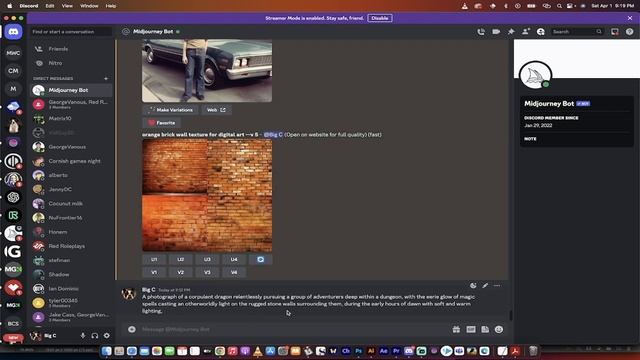The image size is (640, 360).
Task: Click the Search field in header
Action: (x=577, y=31)
